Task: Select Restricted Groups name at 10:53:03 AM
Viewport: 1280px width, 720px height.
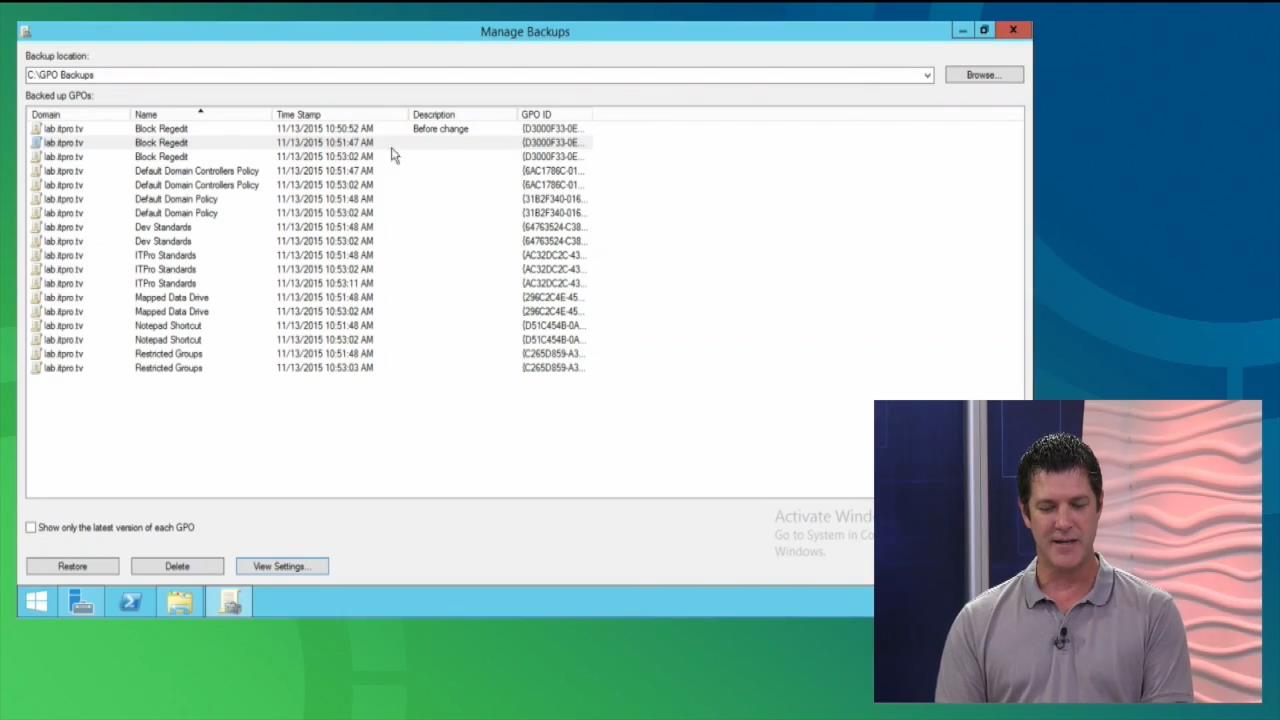Action: point(168,367)
